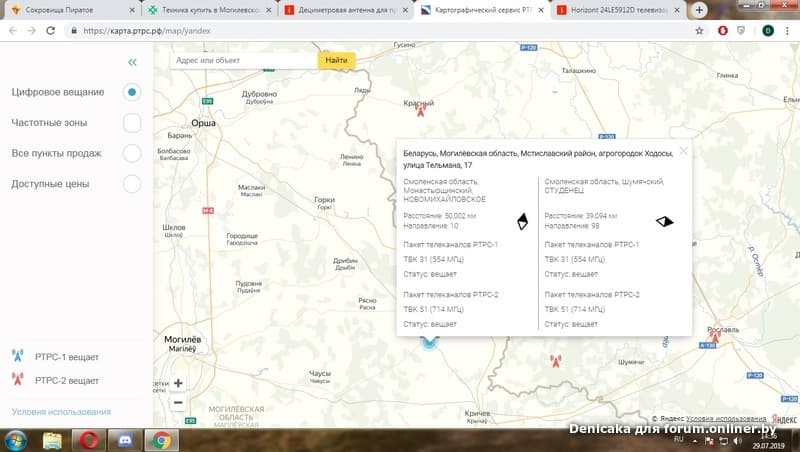Open the Windows Start menu
This screenshot has height=452, width=800.
[x=15, y=441]
